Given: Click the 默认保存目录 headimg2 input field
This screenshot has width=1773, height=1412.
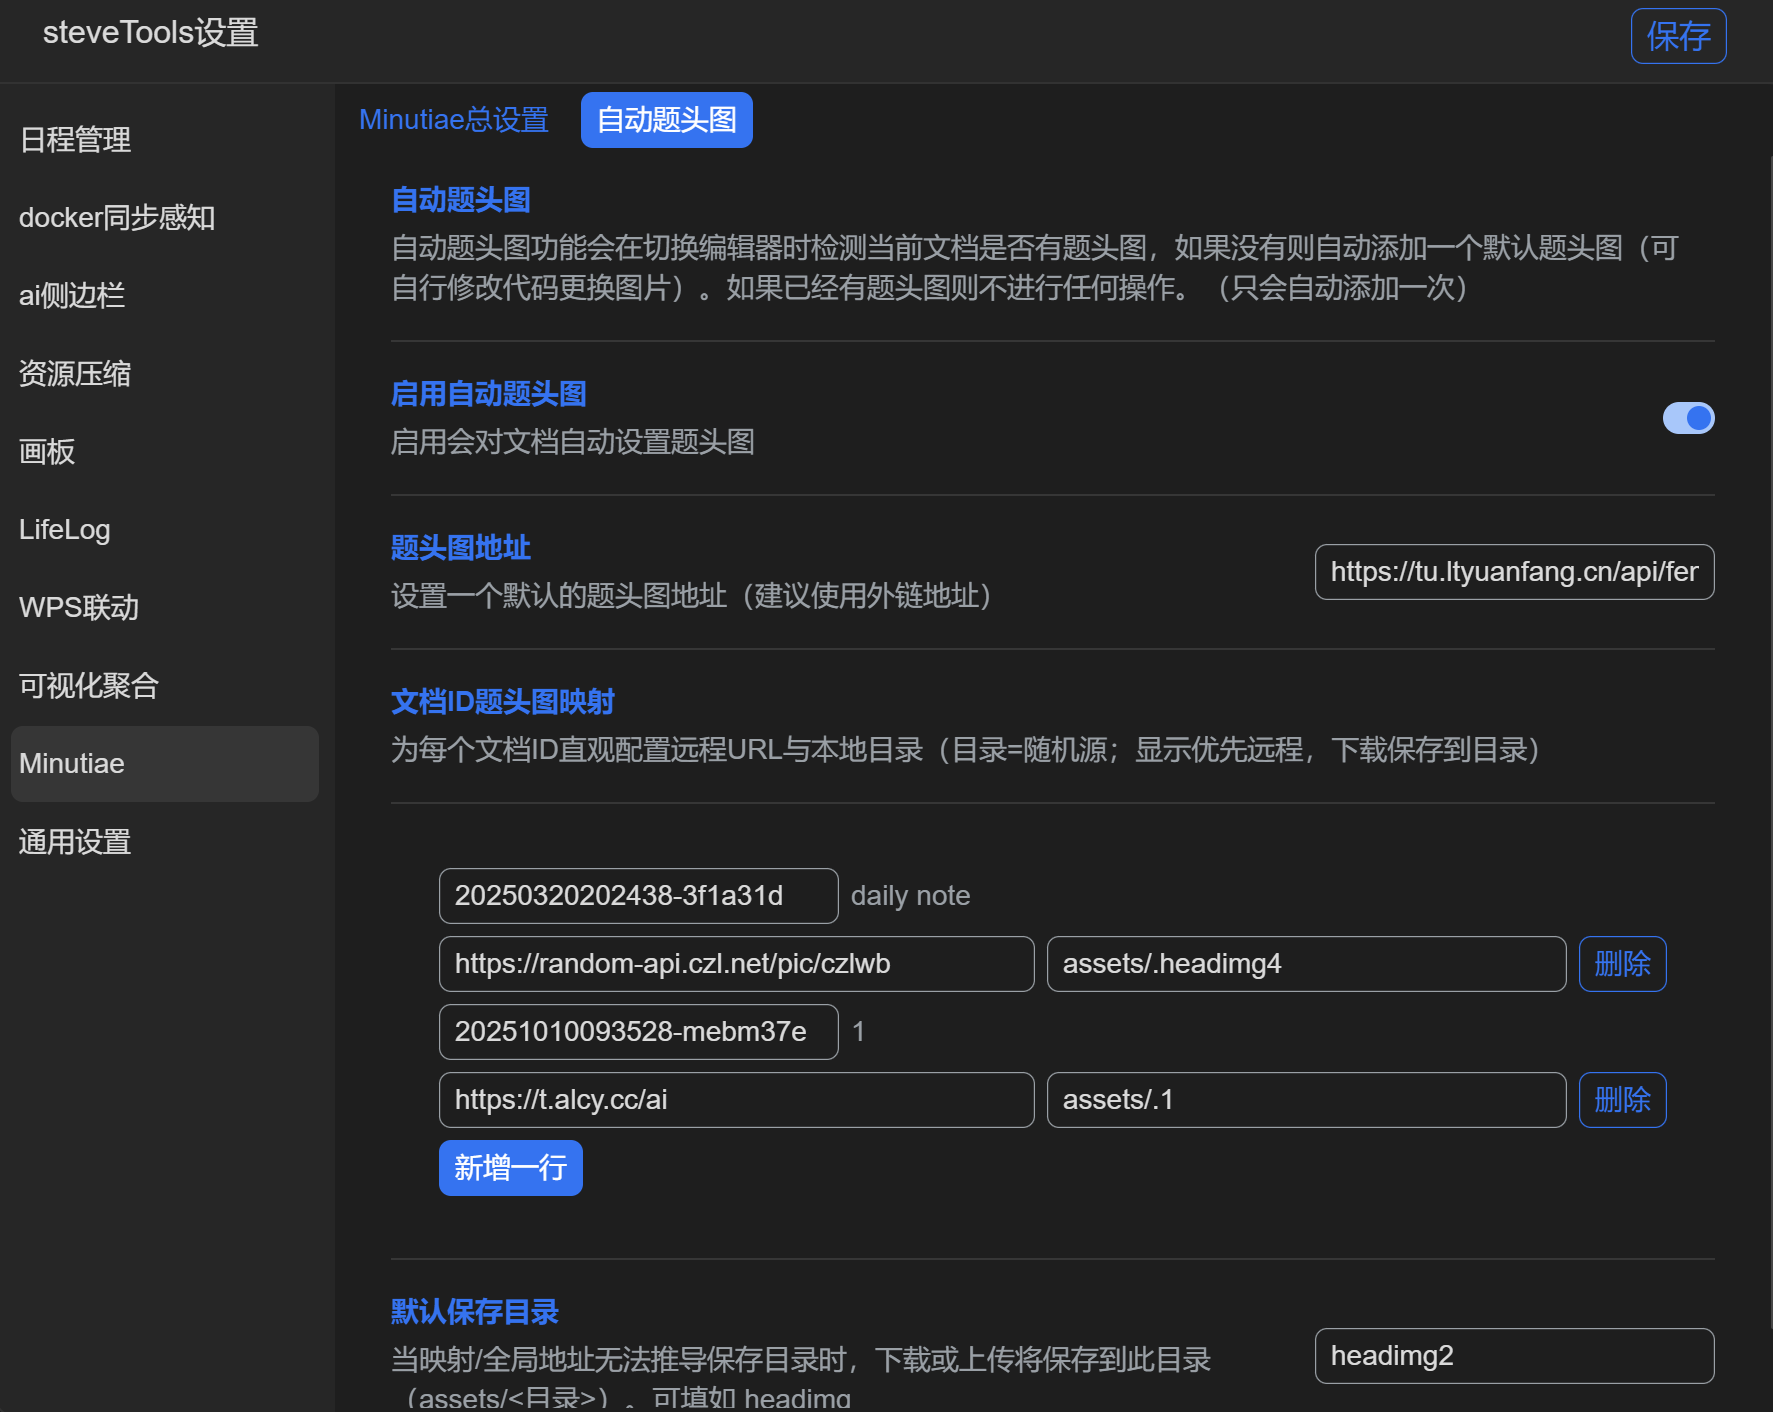Looking at the screenshot, I should click(x=1513, y=1356).
